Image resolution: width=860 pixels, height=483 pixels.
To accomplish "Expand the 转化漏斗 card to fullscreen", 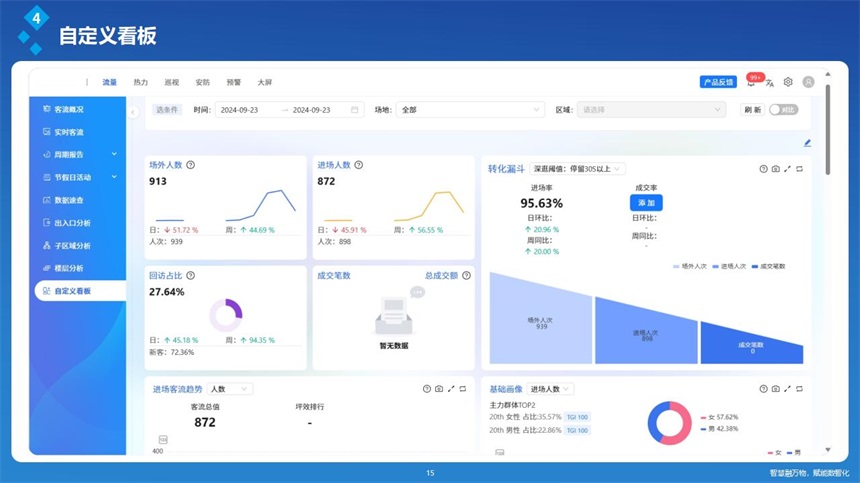I will (787, 169).
